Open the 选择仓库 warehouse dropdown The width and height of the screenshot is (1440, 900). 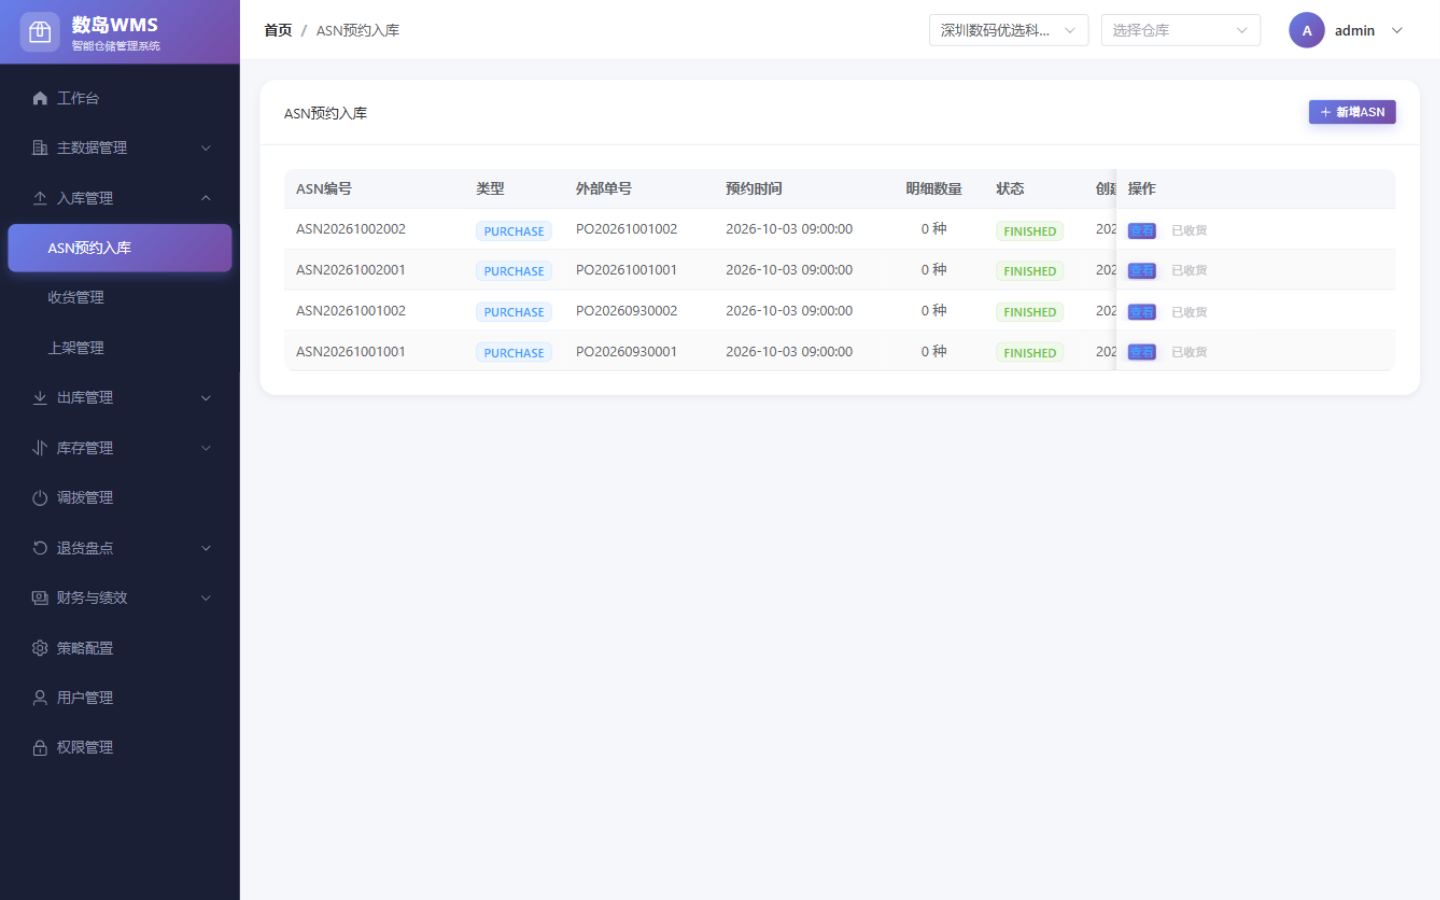tap(1181, 30)
